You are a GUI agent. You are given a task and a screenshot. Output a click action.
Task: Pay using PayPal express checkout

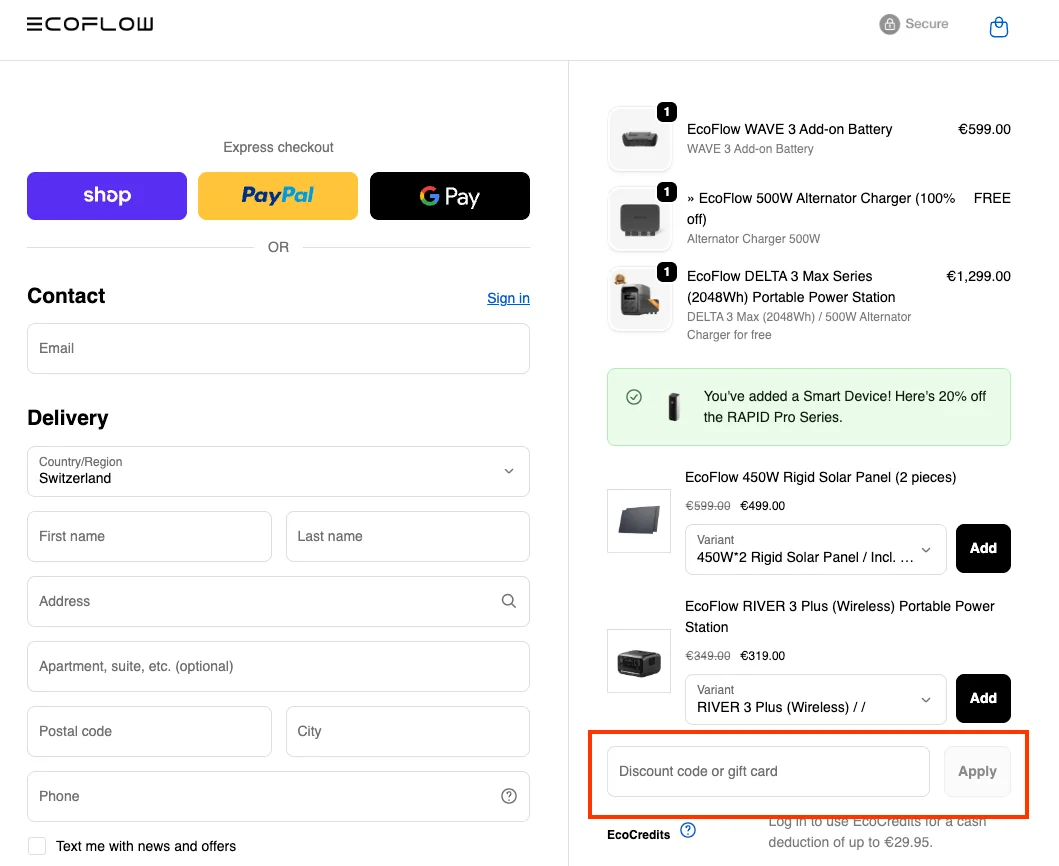tap(278, 196)
